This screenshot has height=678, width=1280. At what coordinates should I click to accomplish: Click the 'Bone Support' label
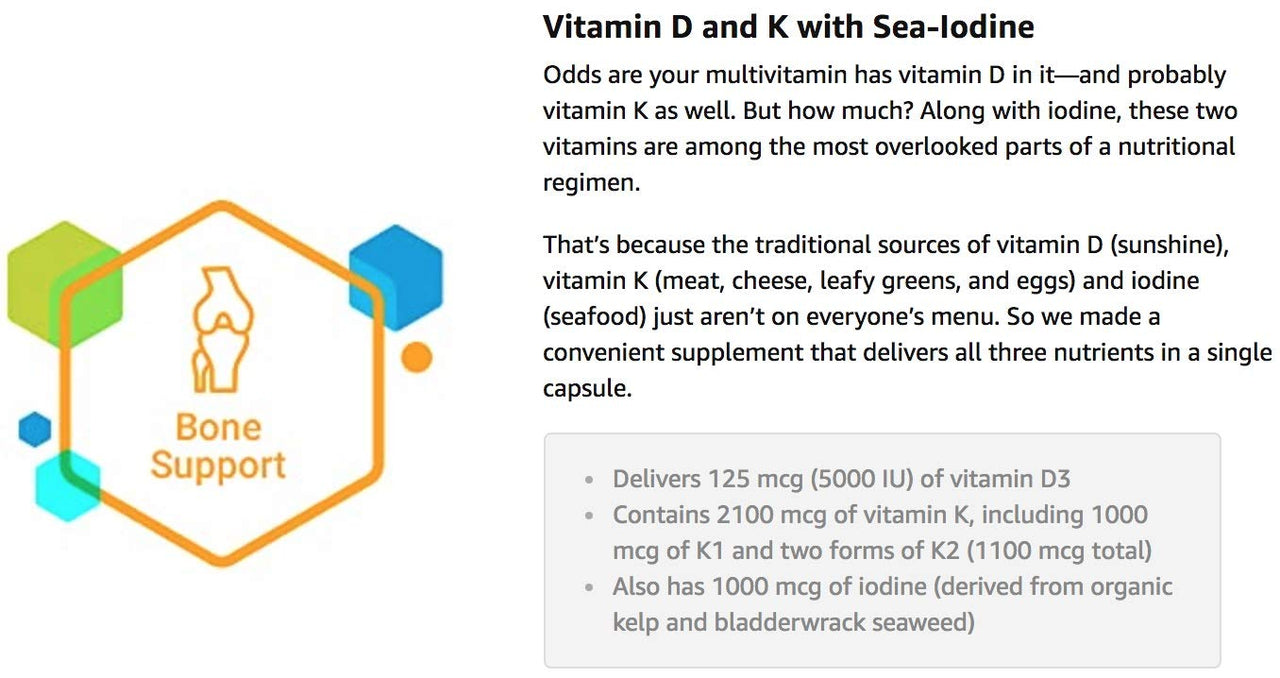pos(218,446)
